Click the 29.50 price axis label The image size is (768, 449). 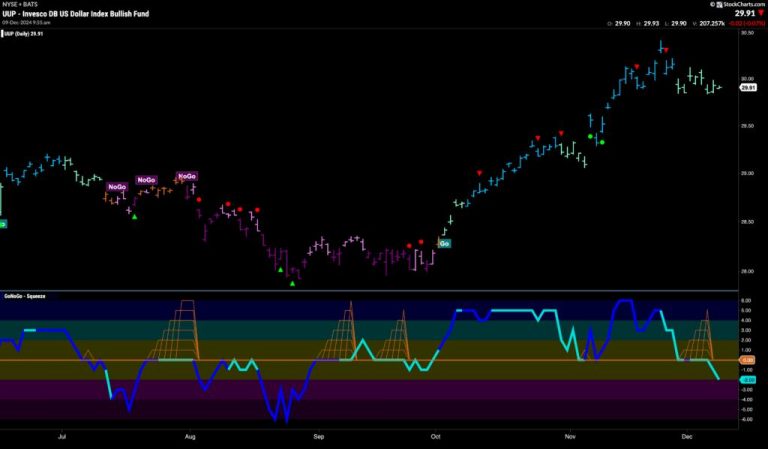click(x=747, y=126)
